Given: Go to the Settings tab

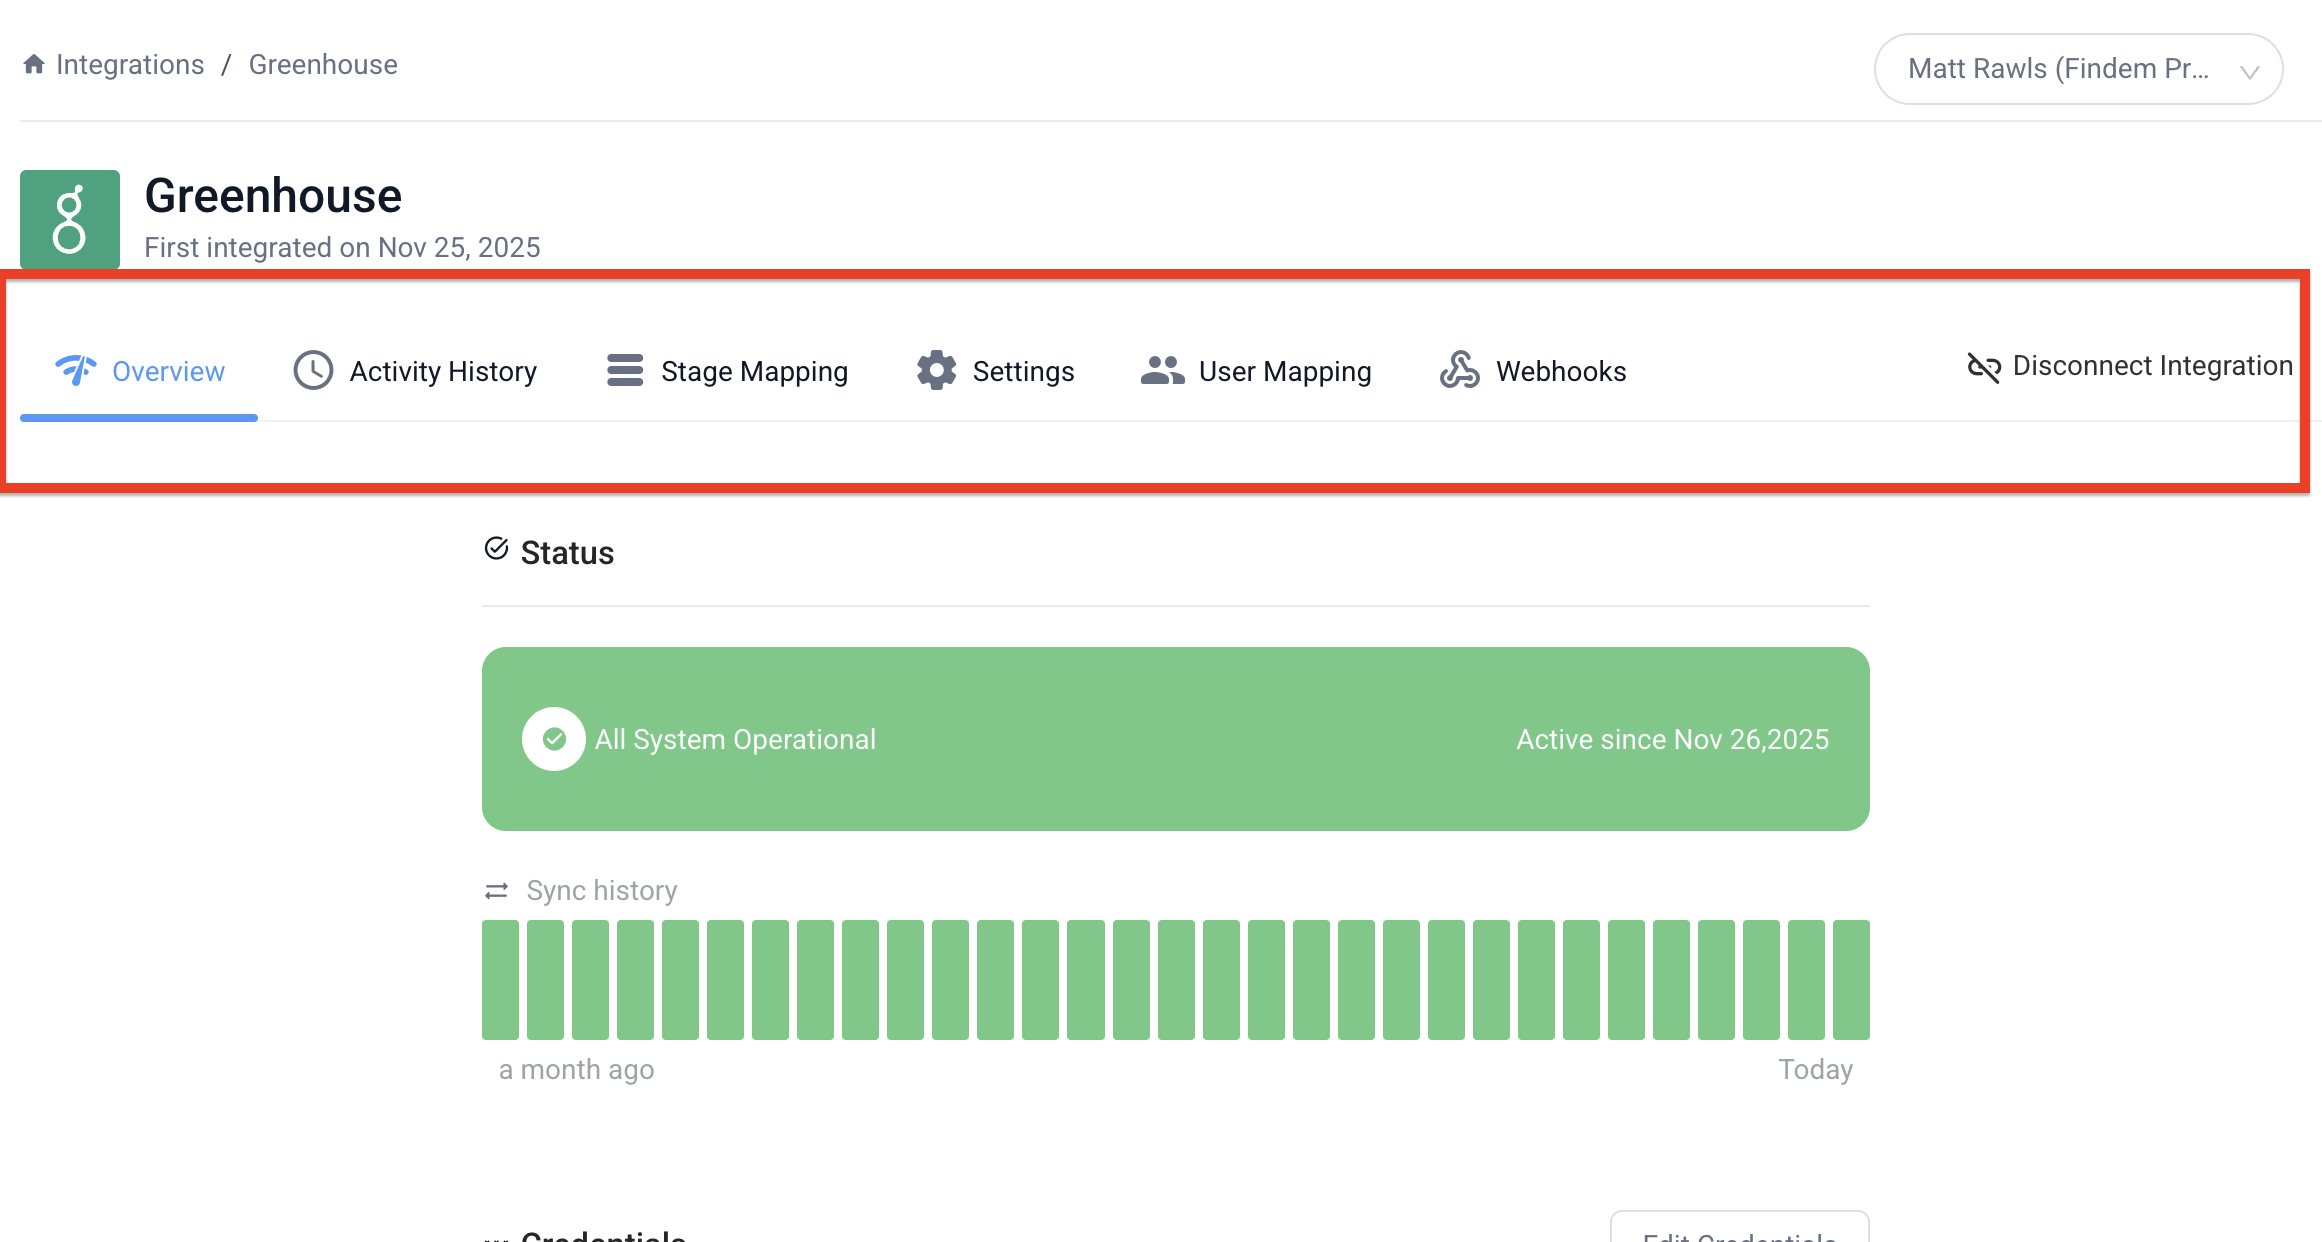Looking at the screenshot, I should [995, 371].
